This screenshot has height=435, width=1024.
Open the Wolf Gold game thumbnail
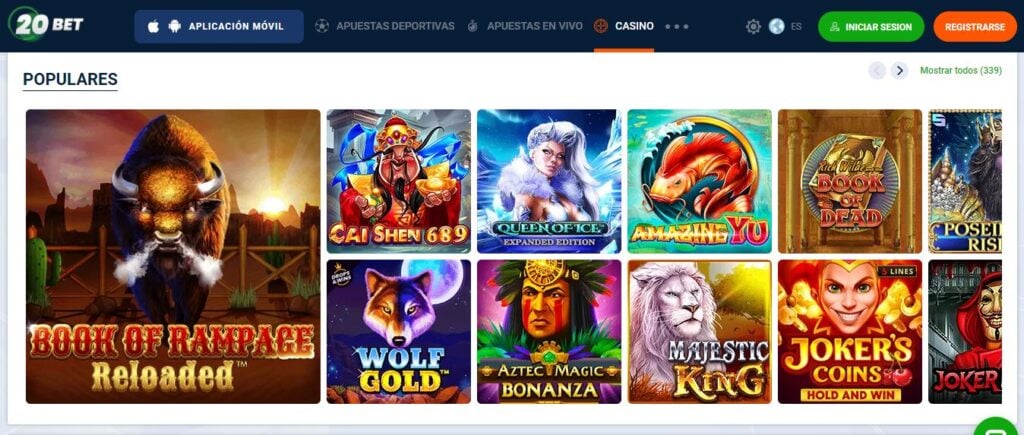click(398, 332)
